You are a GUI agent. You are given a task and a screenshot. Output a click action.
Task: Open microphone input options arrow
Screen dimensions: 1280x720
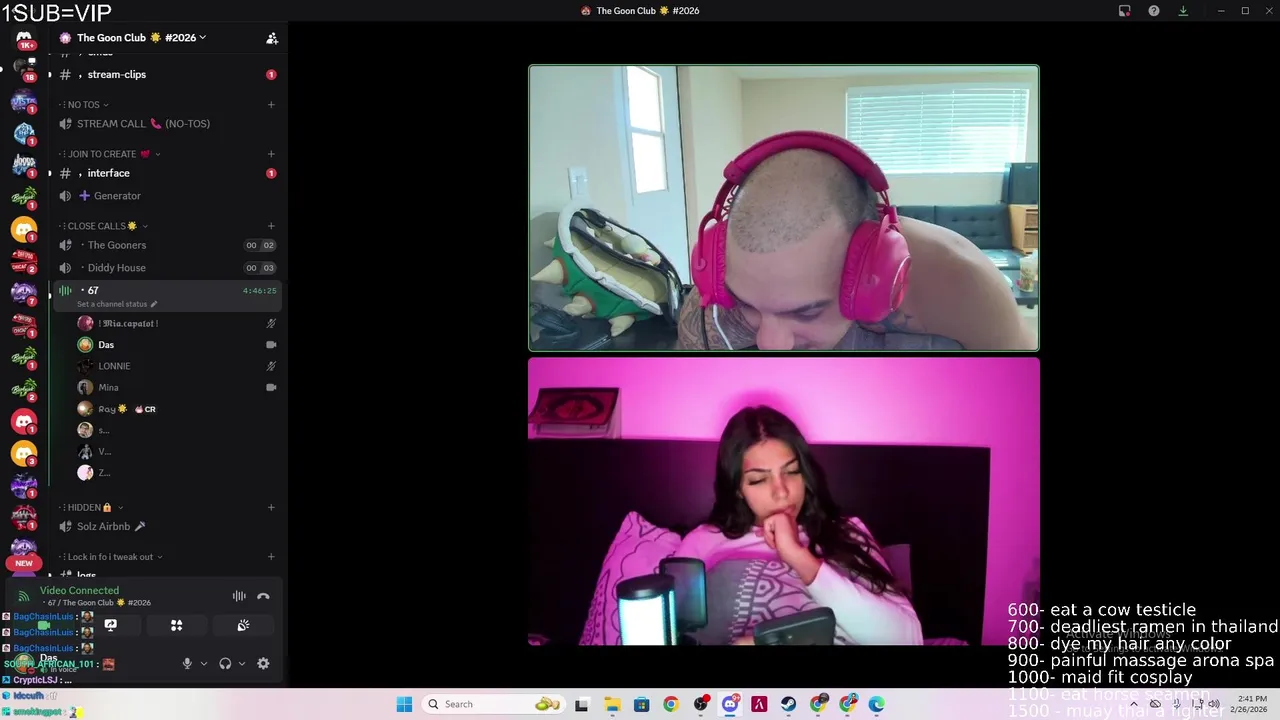pyautogui.click(x=204, y=663)
